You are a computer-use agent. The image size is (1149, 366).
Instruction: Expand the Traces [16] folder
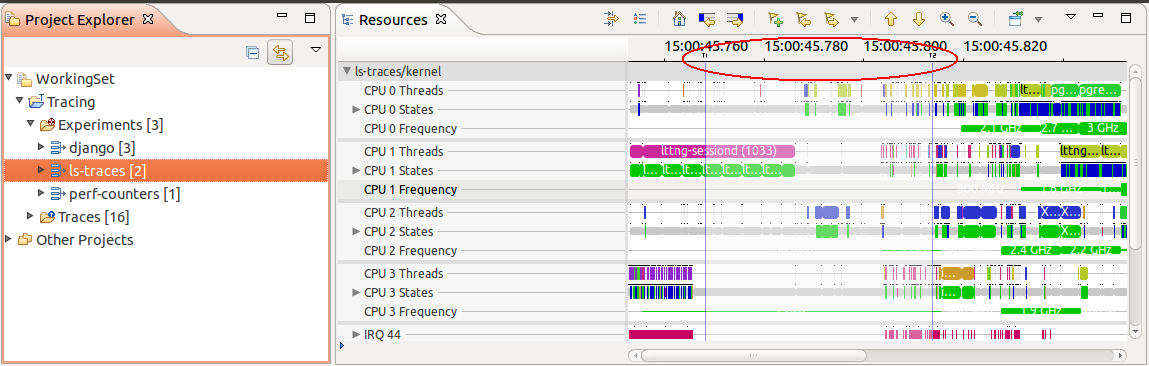[x=30, y=216]
